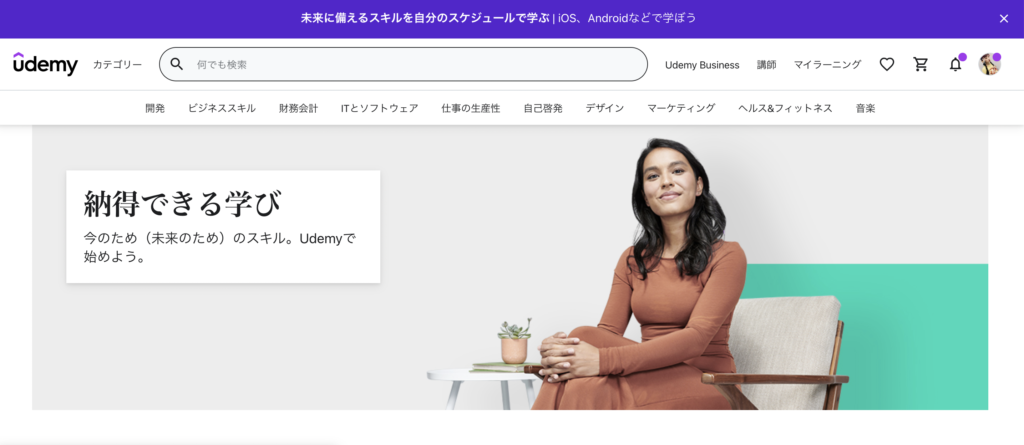
Task: Click the 納得できる学び headline
Action: (182, 204)
